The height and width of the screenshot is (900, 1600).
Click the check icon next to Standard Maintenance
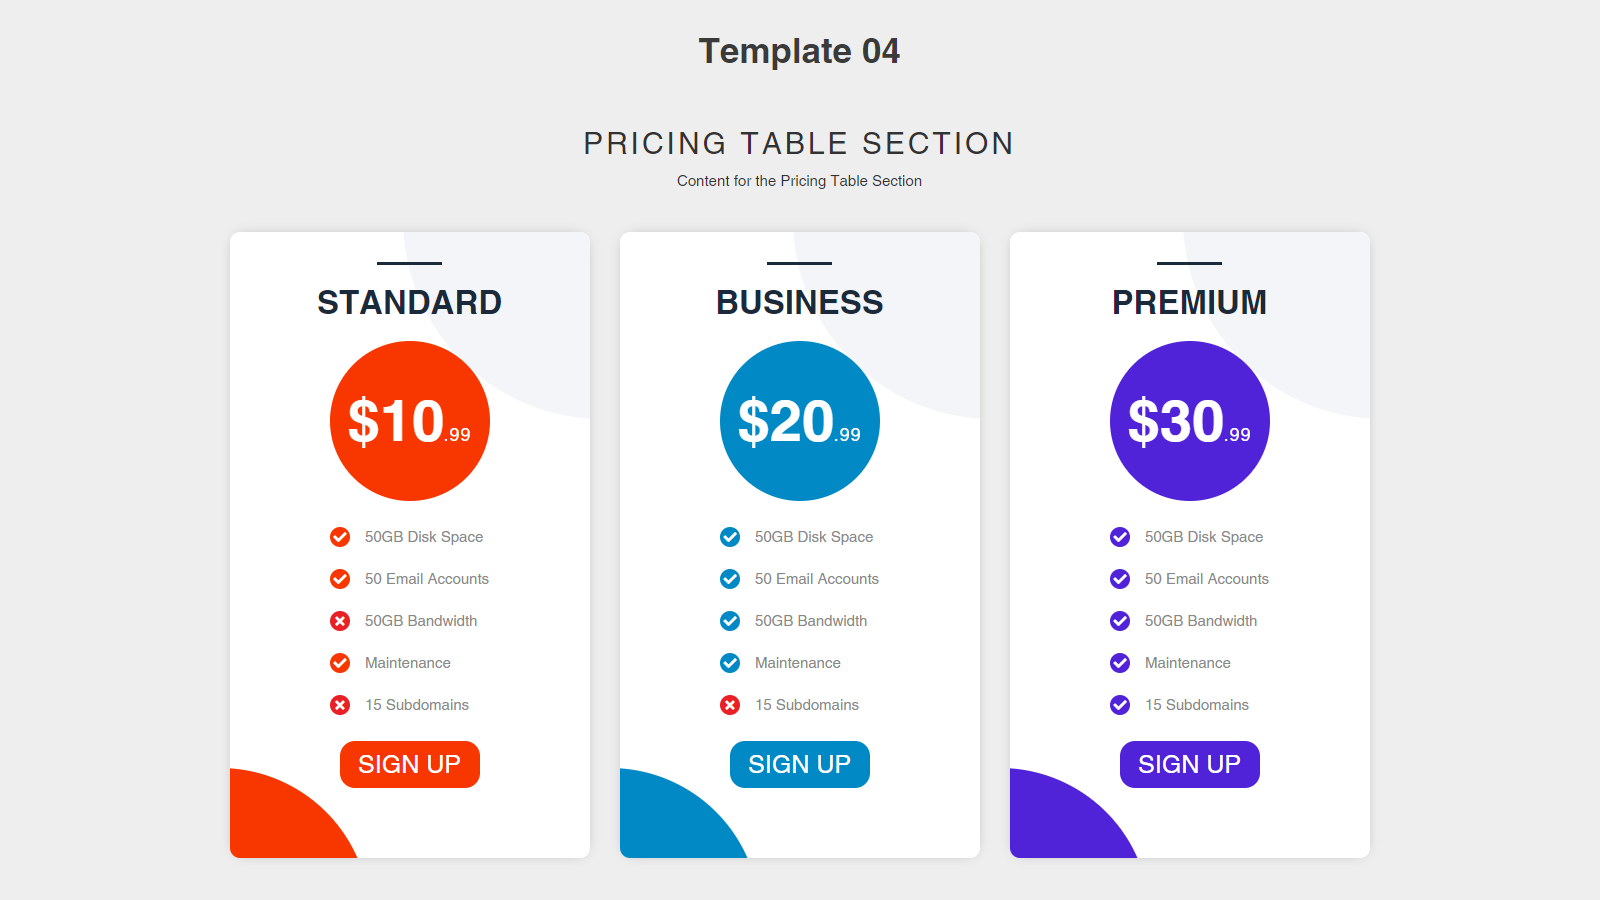340,663
